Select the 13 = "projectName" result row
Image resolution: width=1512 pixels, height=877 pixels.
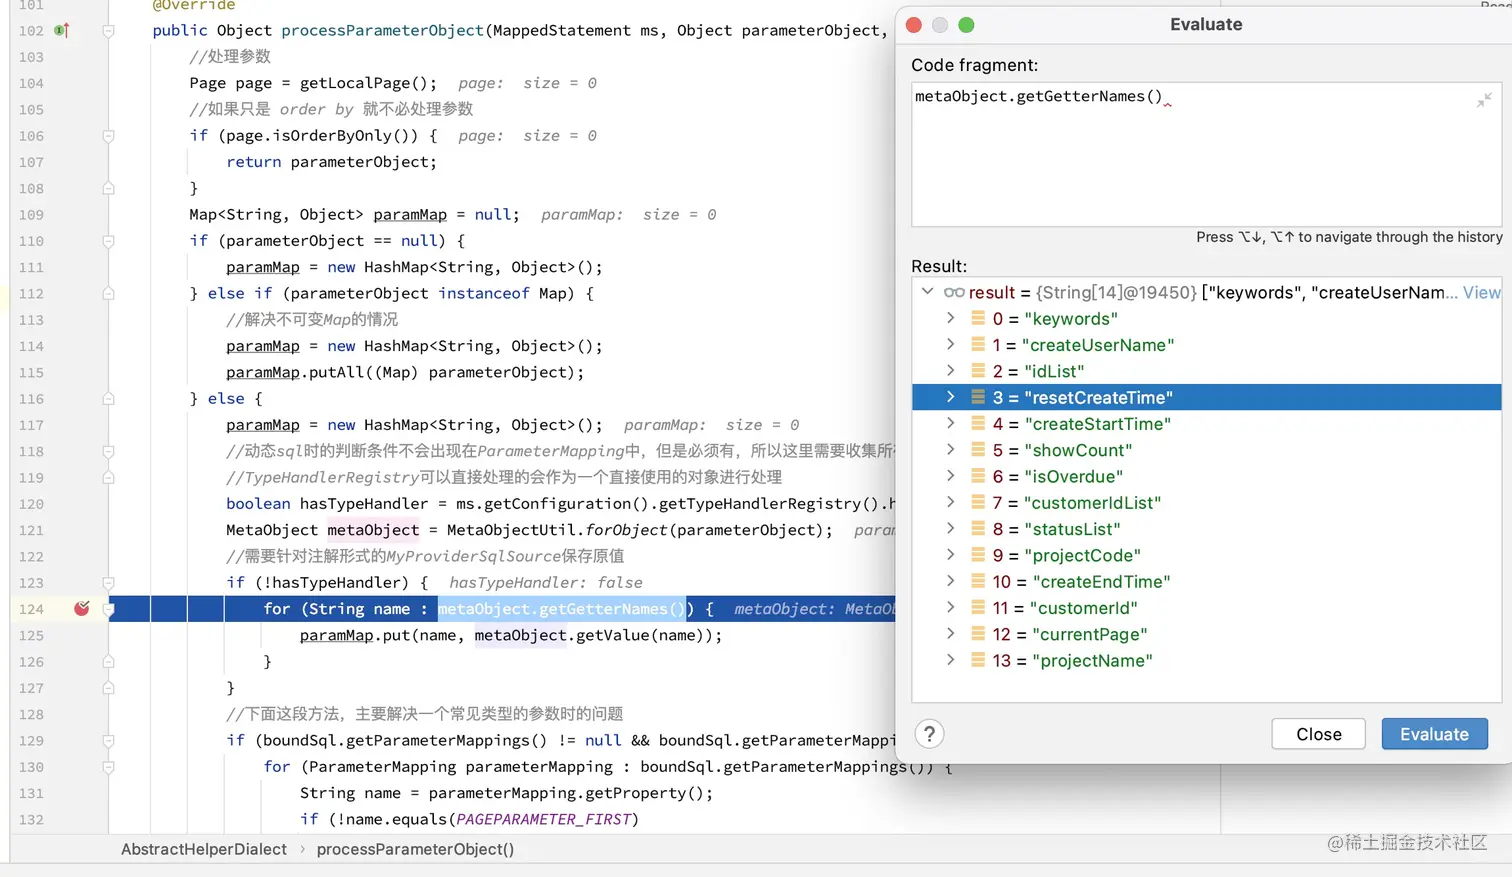(1207, 660)
